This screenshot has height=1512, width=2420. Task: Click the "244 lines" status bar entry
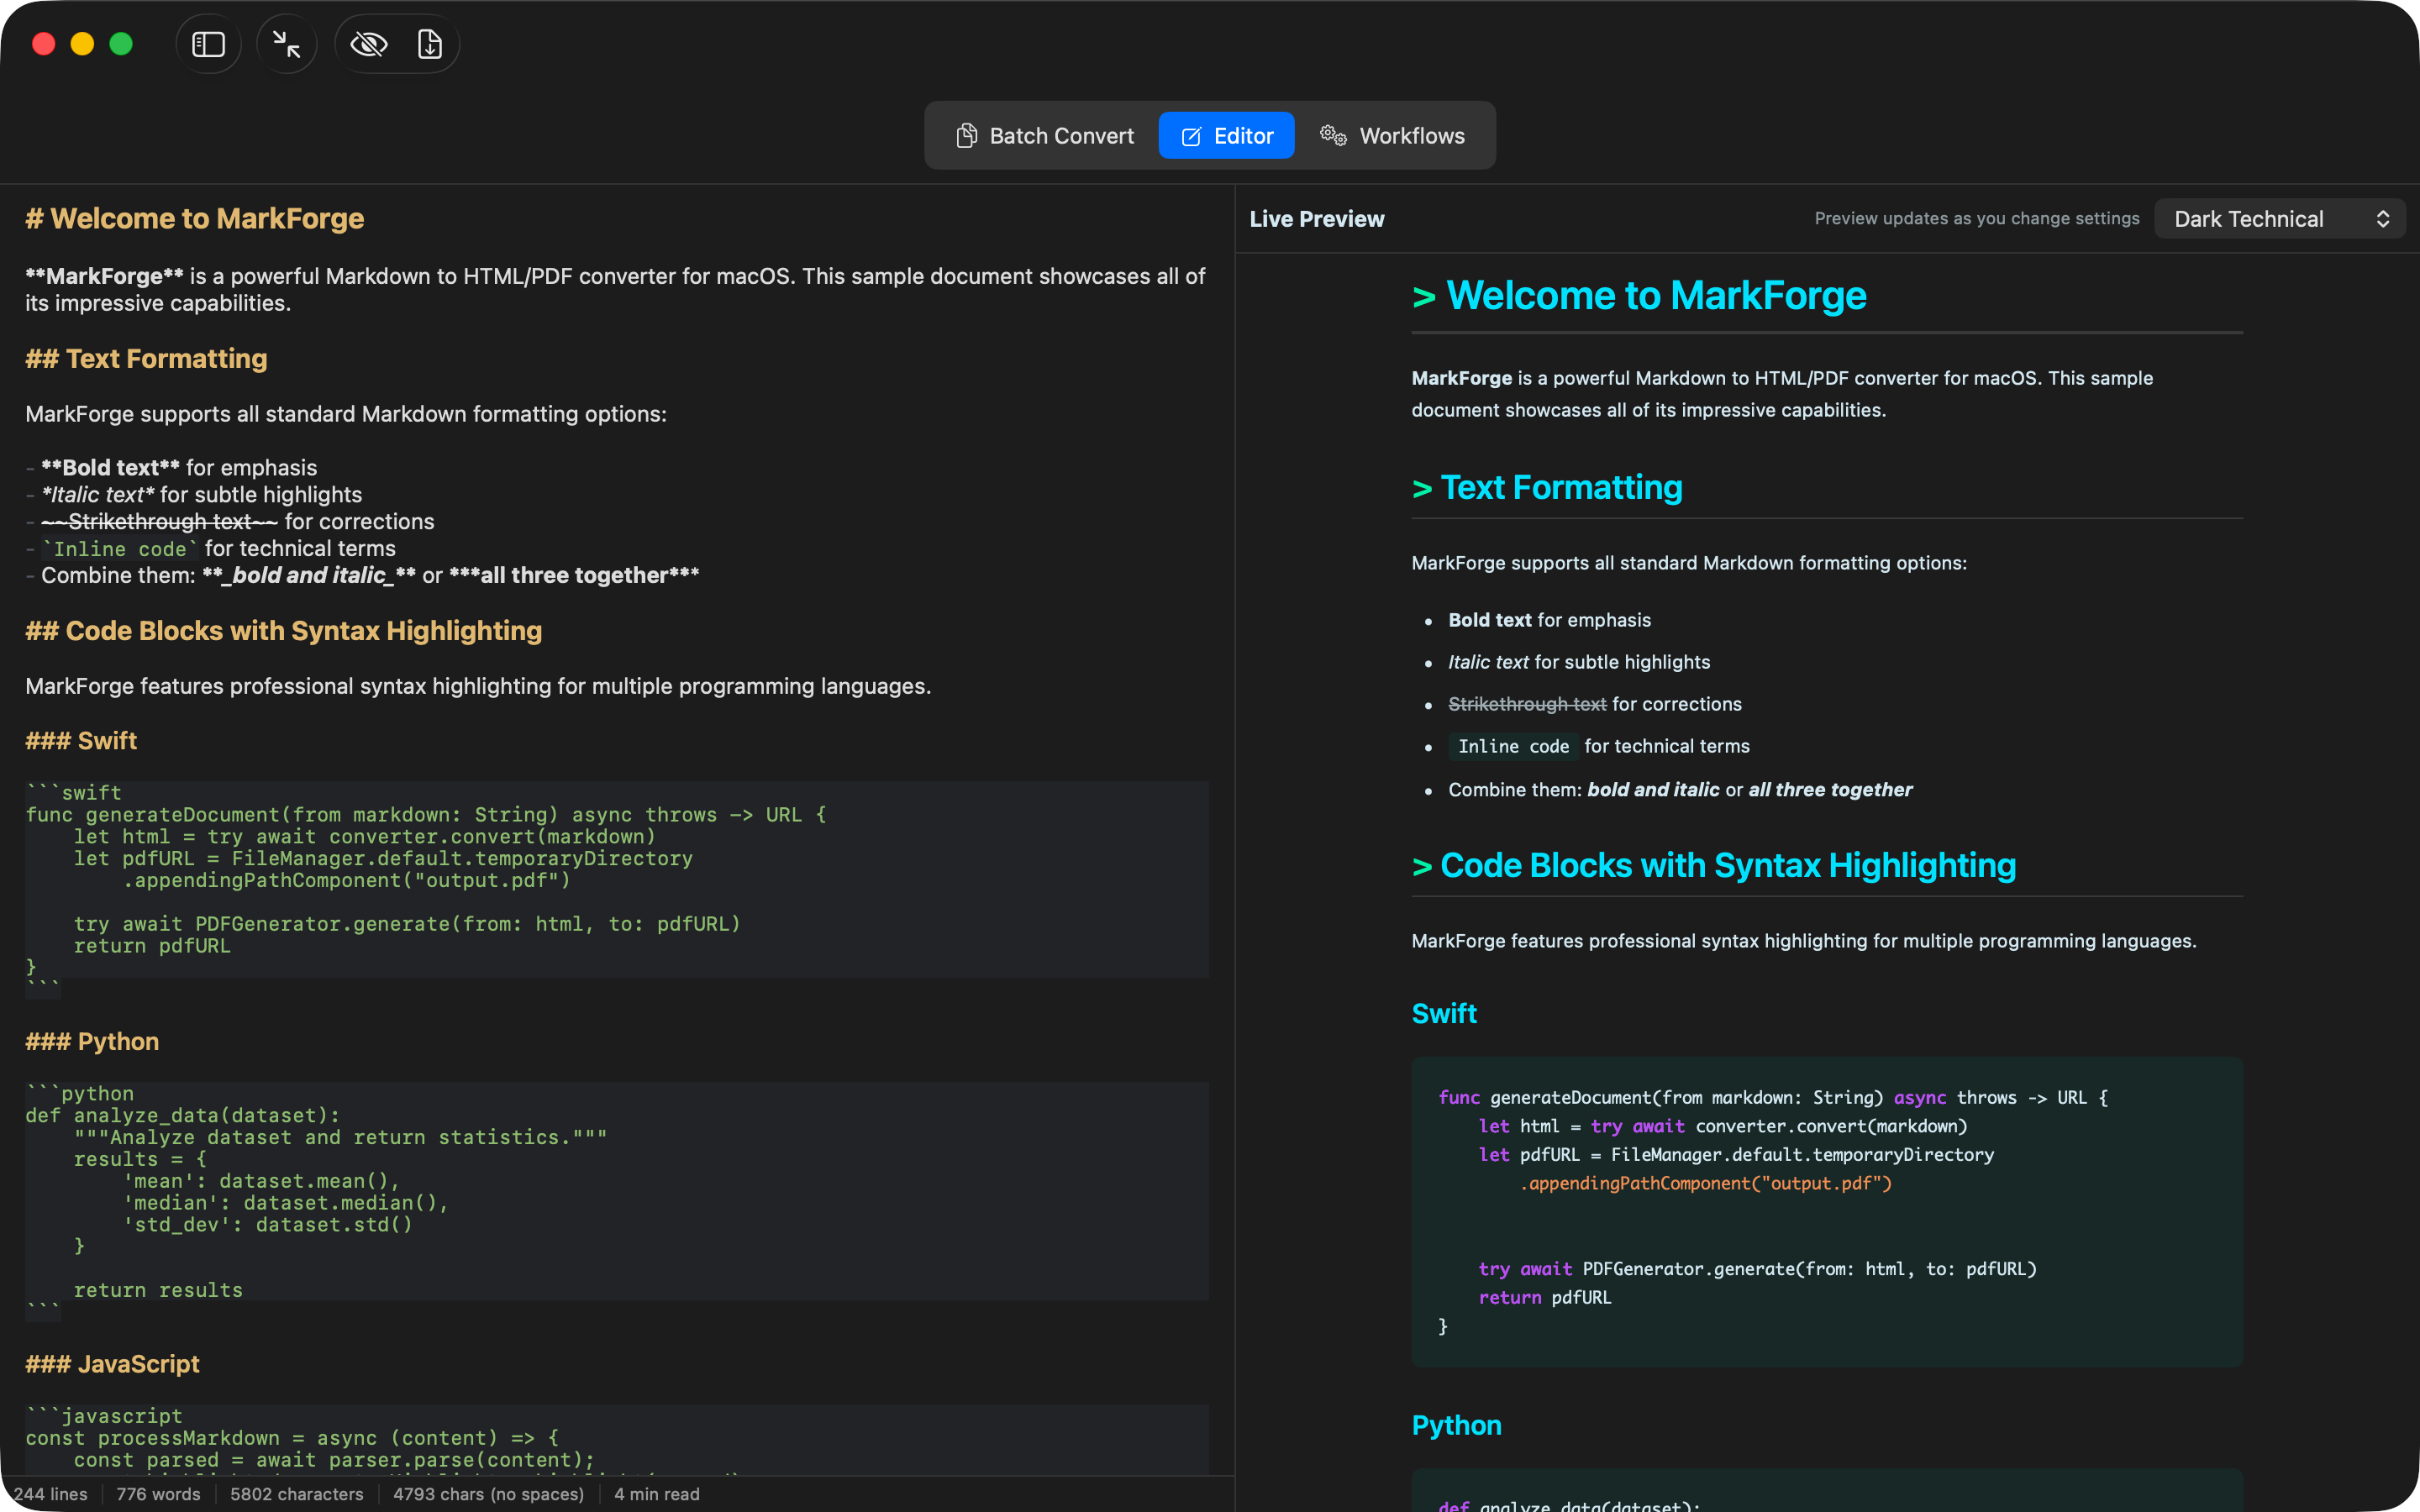[x=50, y=1494]
